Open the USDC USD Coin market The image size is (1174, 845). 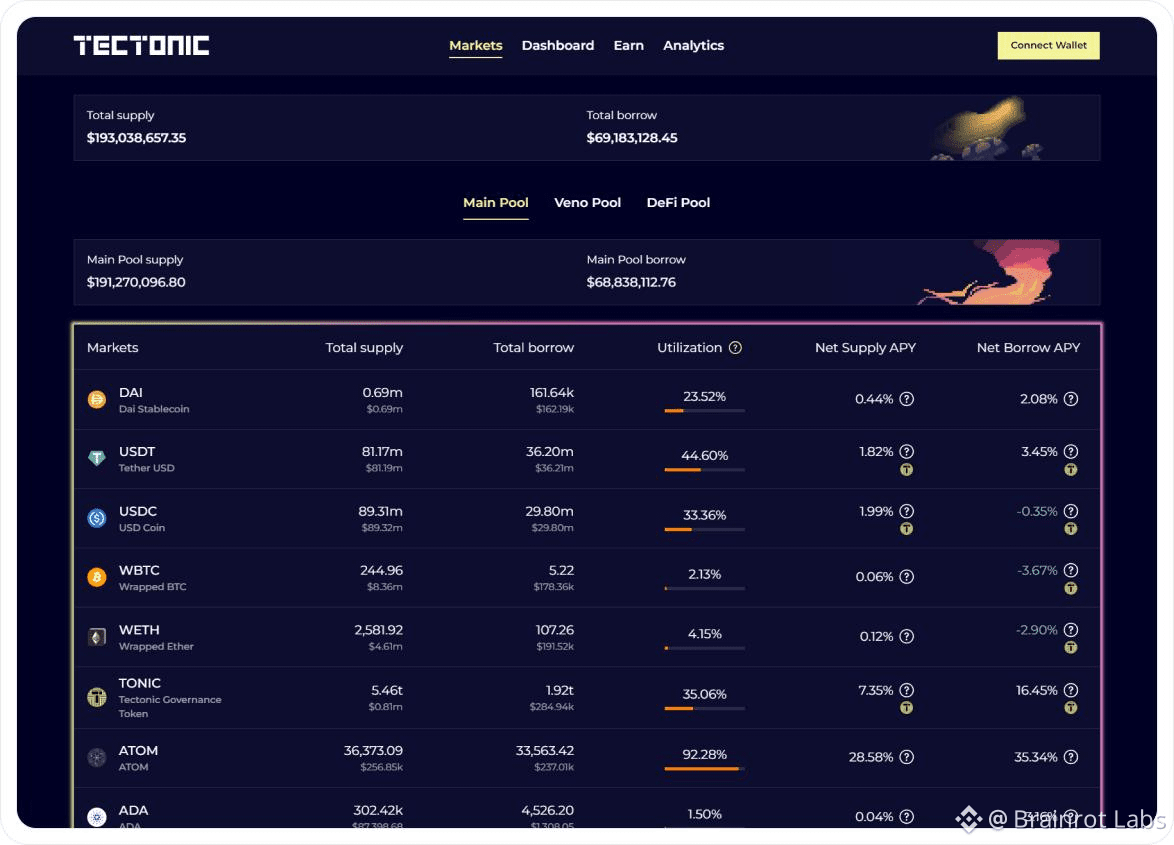point(142,518)
